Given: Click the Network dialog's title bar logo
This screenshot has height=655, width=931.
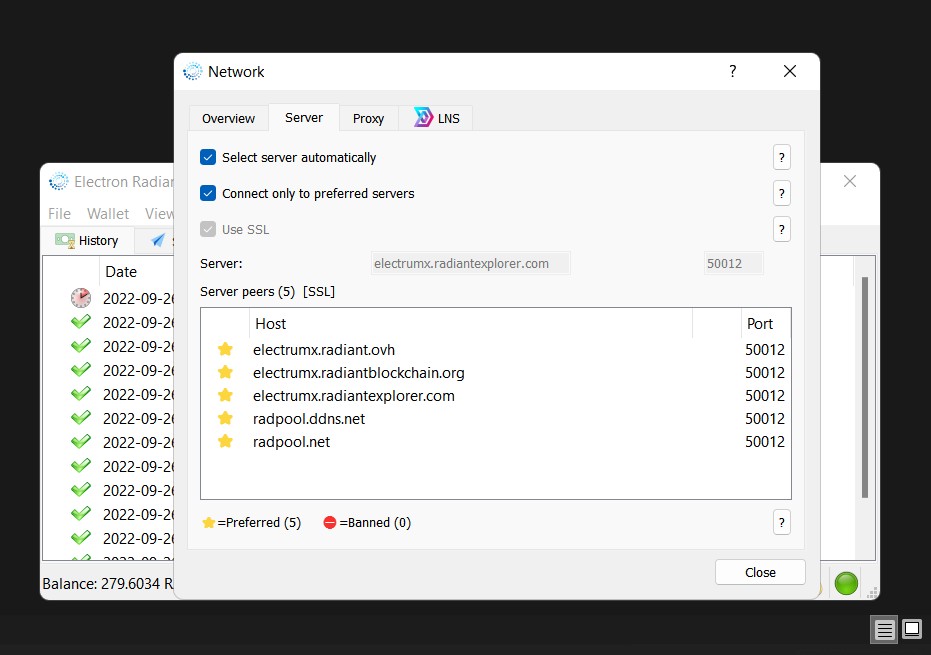Looking at the screenshot, I should 192,71.
